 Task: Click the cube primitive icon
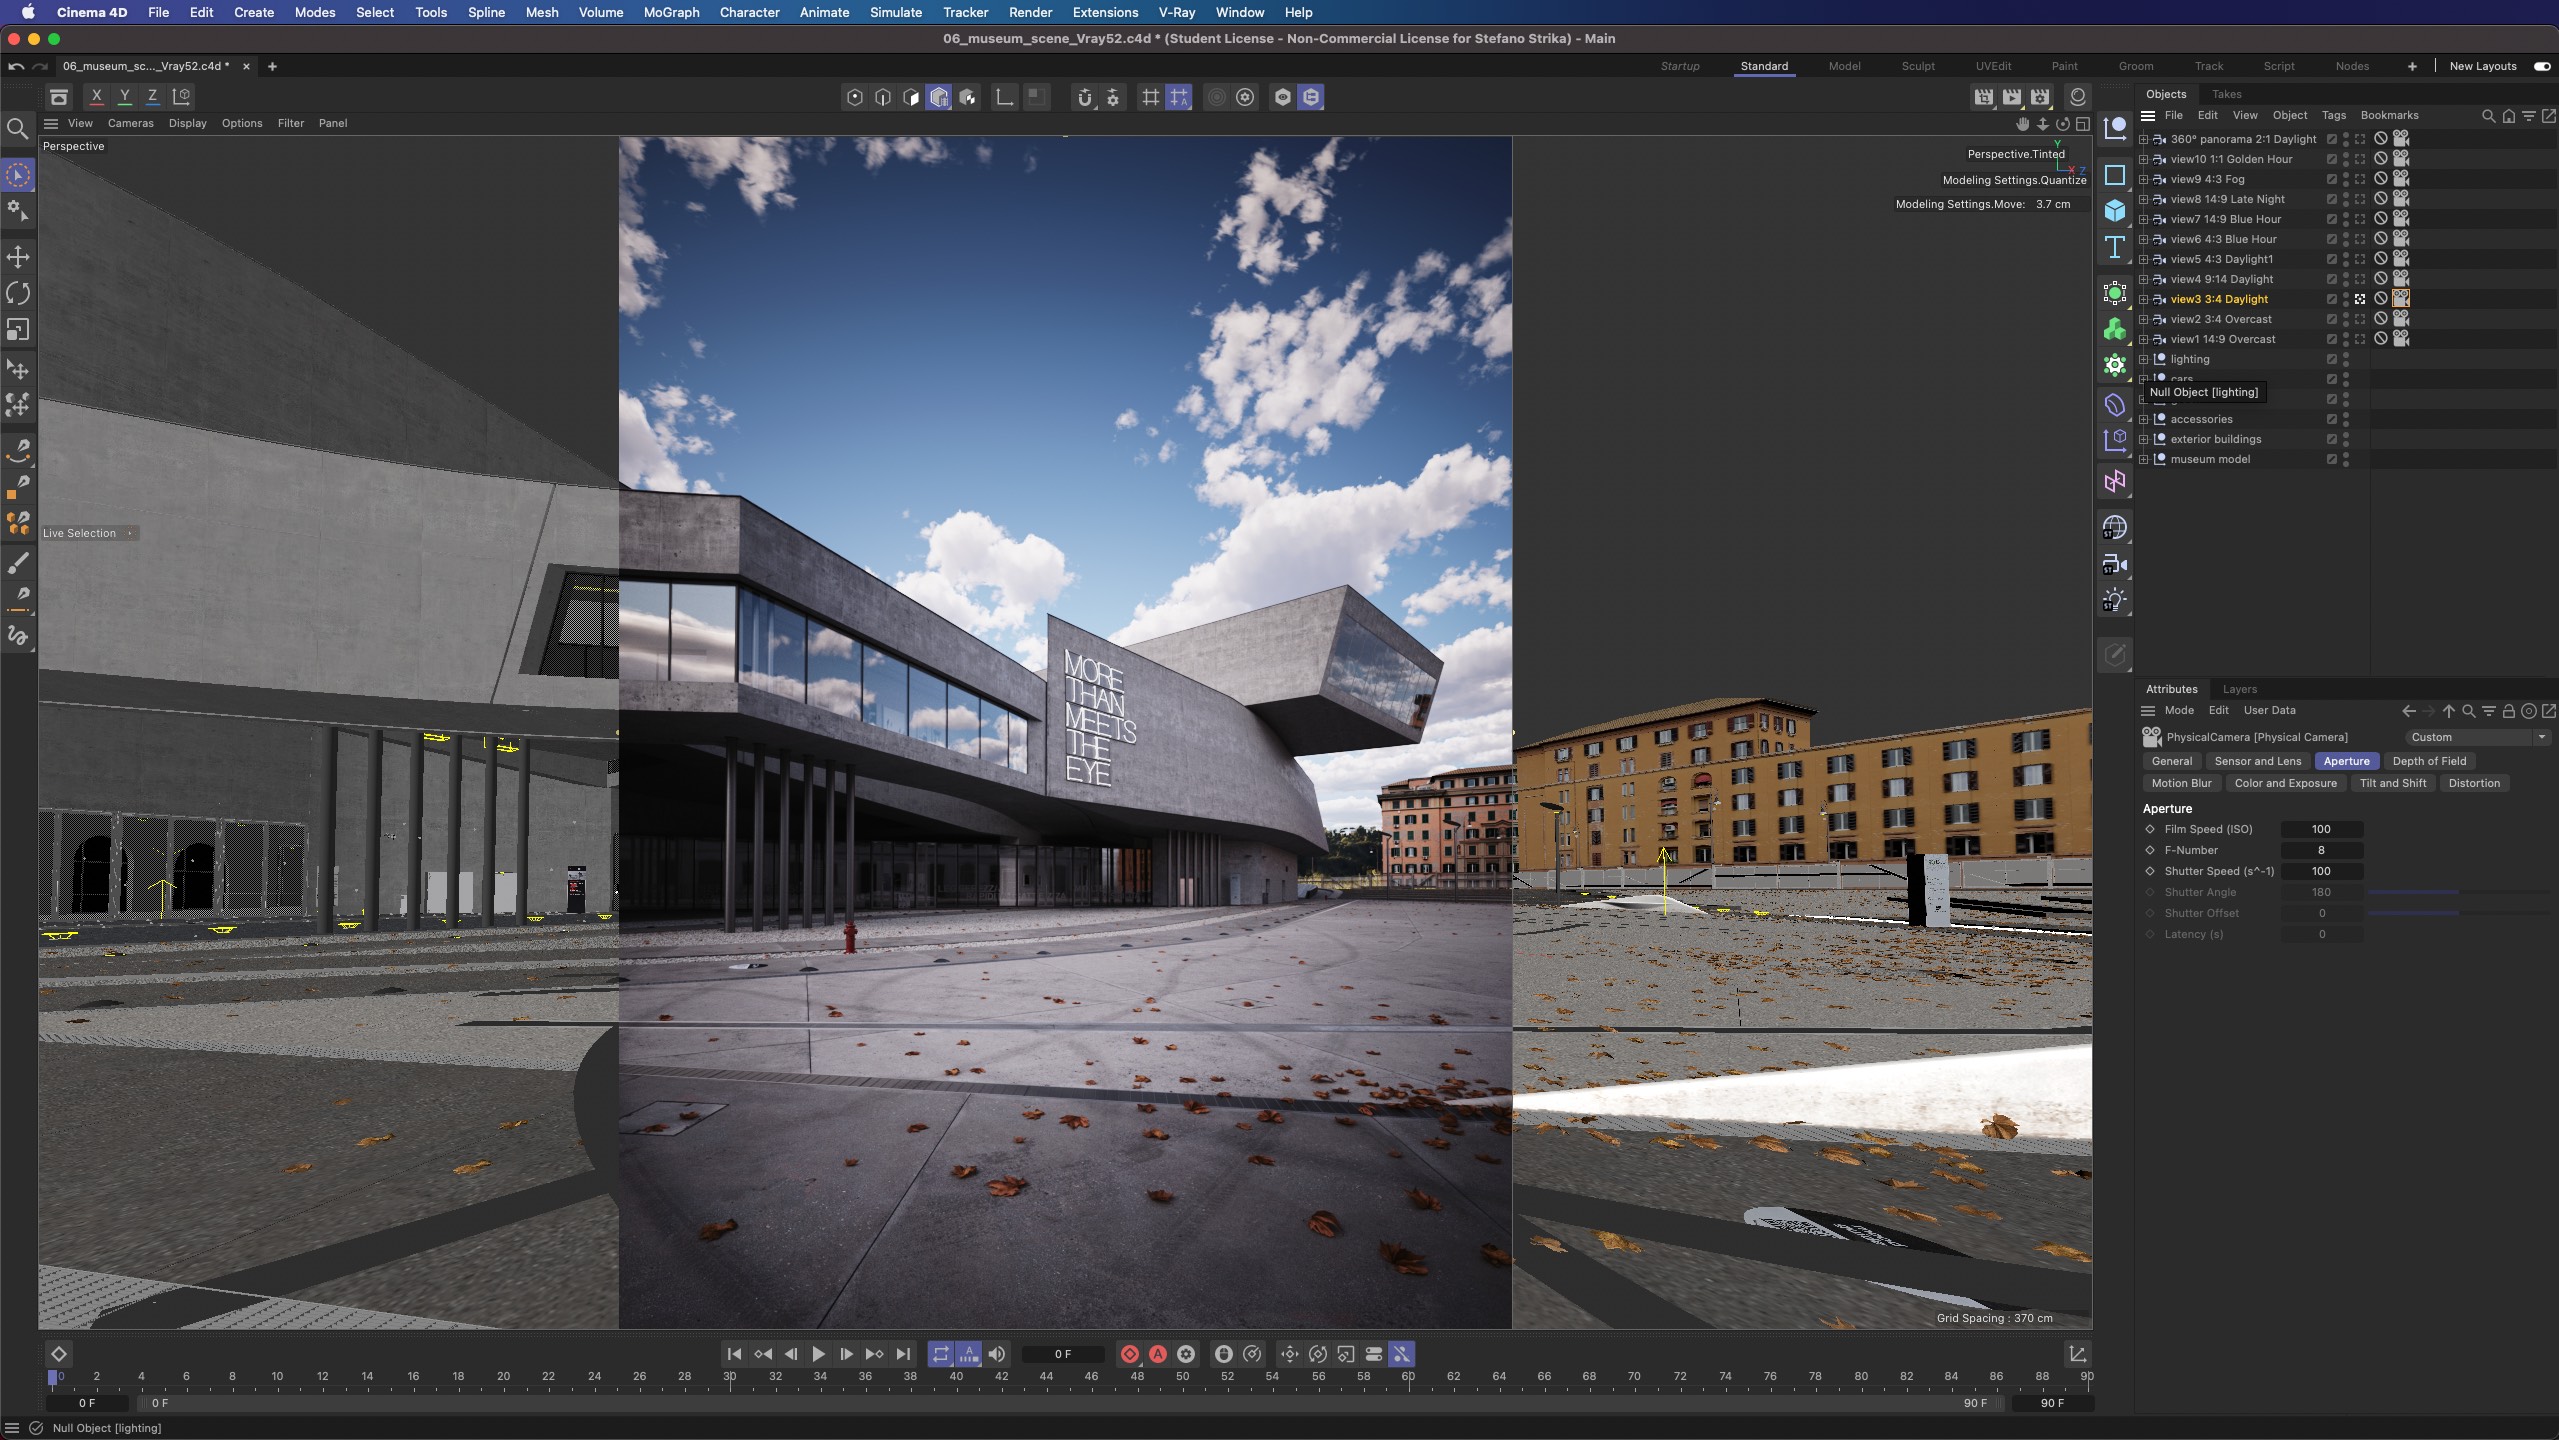tap(2114, 211)
